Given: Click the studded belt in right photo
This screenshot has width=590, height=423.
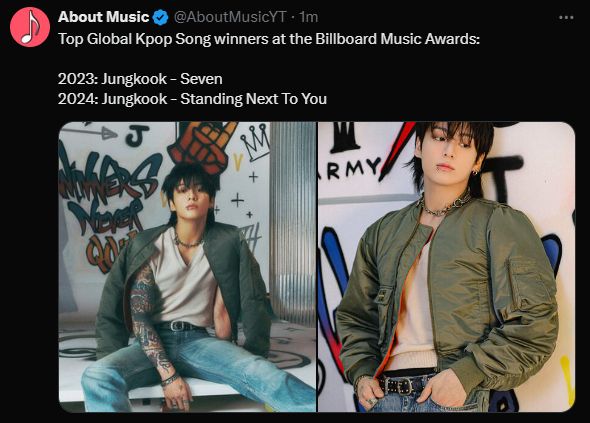Looking at the screenshot, I should [x=401, y=385].
